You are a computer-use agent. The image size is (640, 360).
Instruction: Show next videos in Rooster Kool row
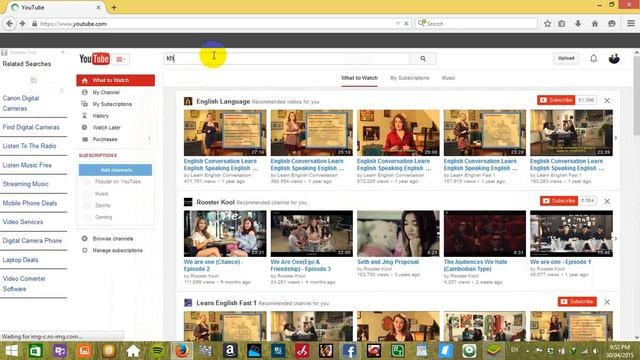point(616,238)
